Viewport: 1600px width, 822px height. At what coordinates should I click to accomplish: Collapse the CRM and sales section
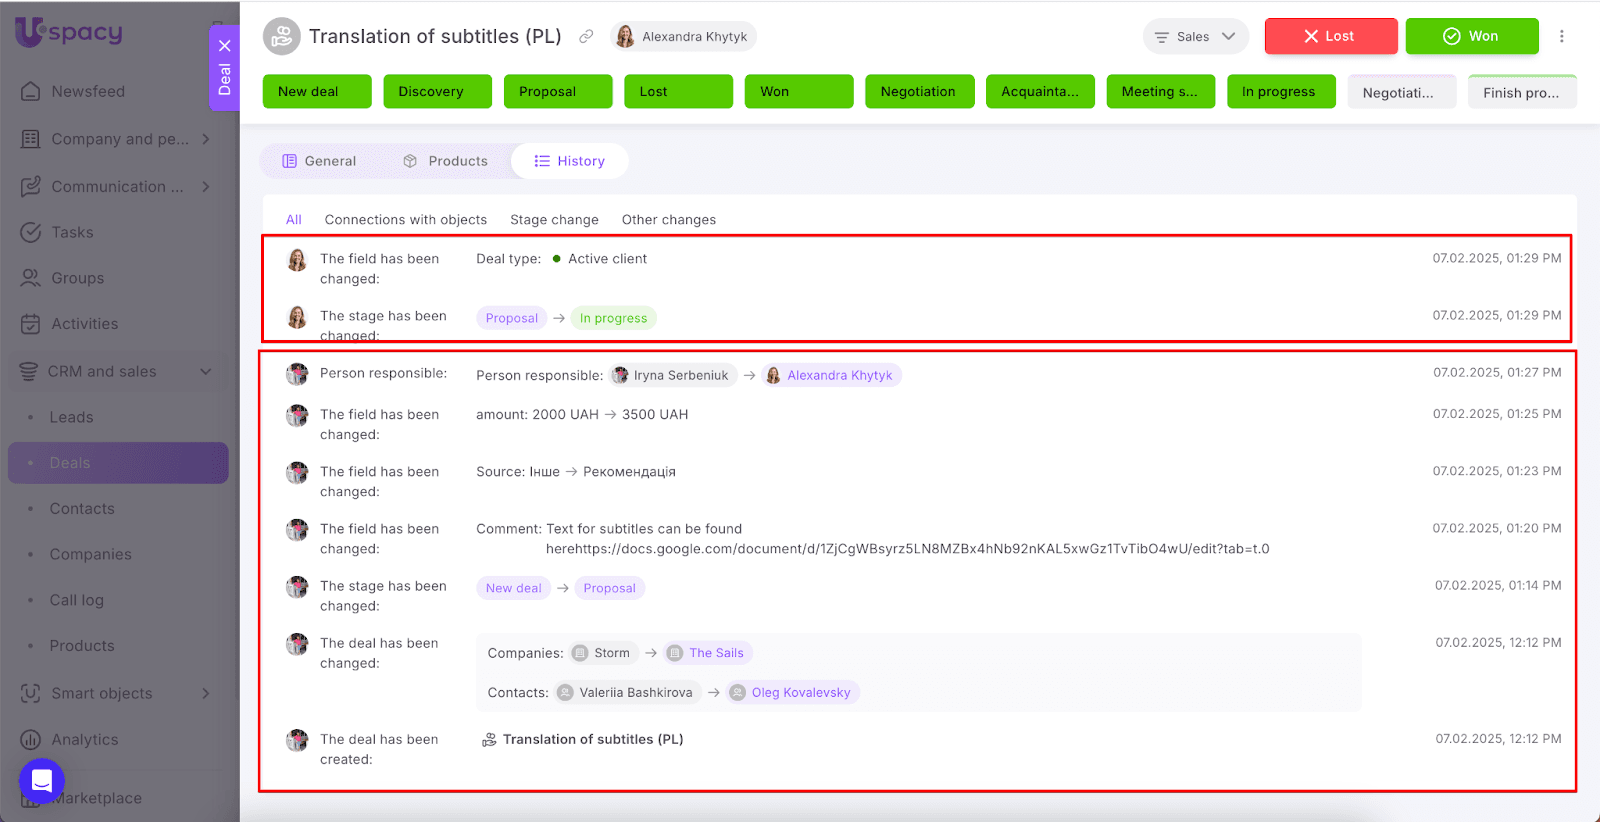click(206, 371)
